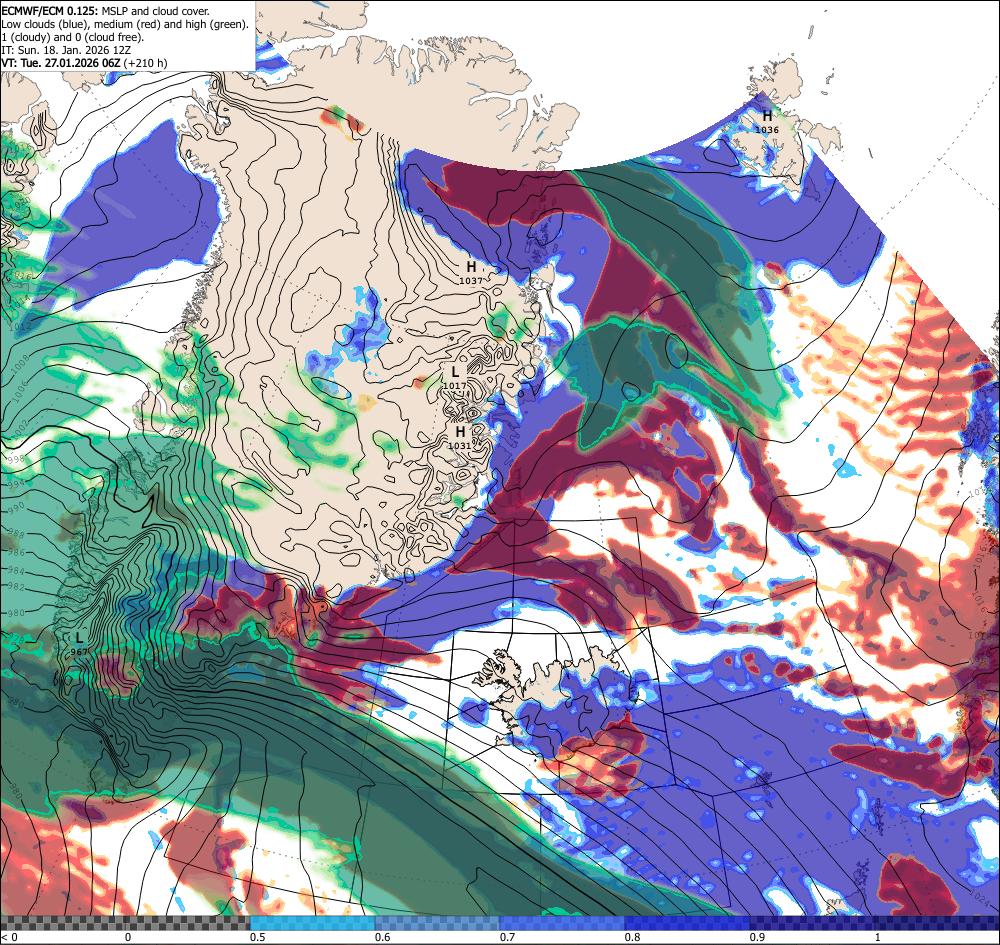This screenshot has height=945, width=1000.
Task: Click the '967' low pressure value
Action: (79, 651)
